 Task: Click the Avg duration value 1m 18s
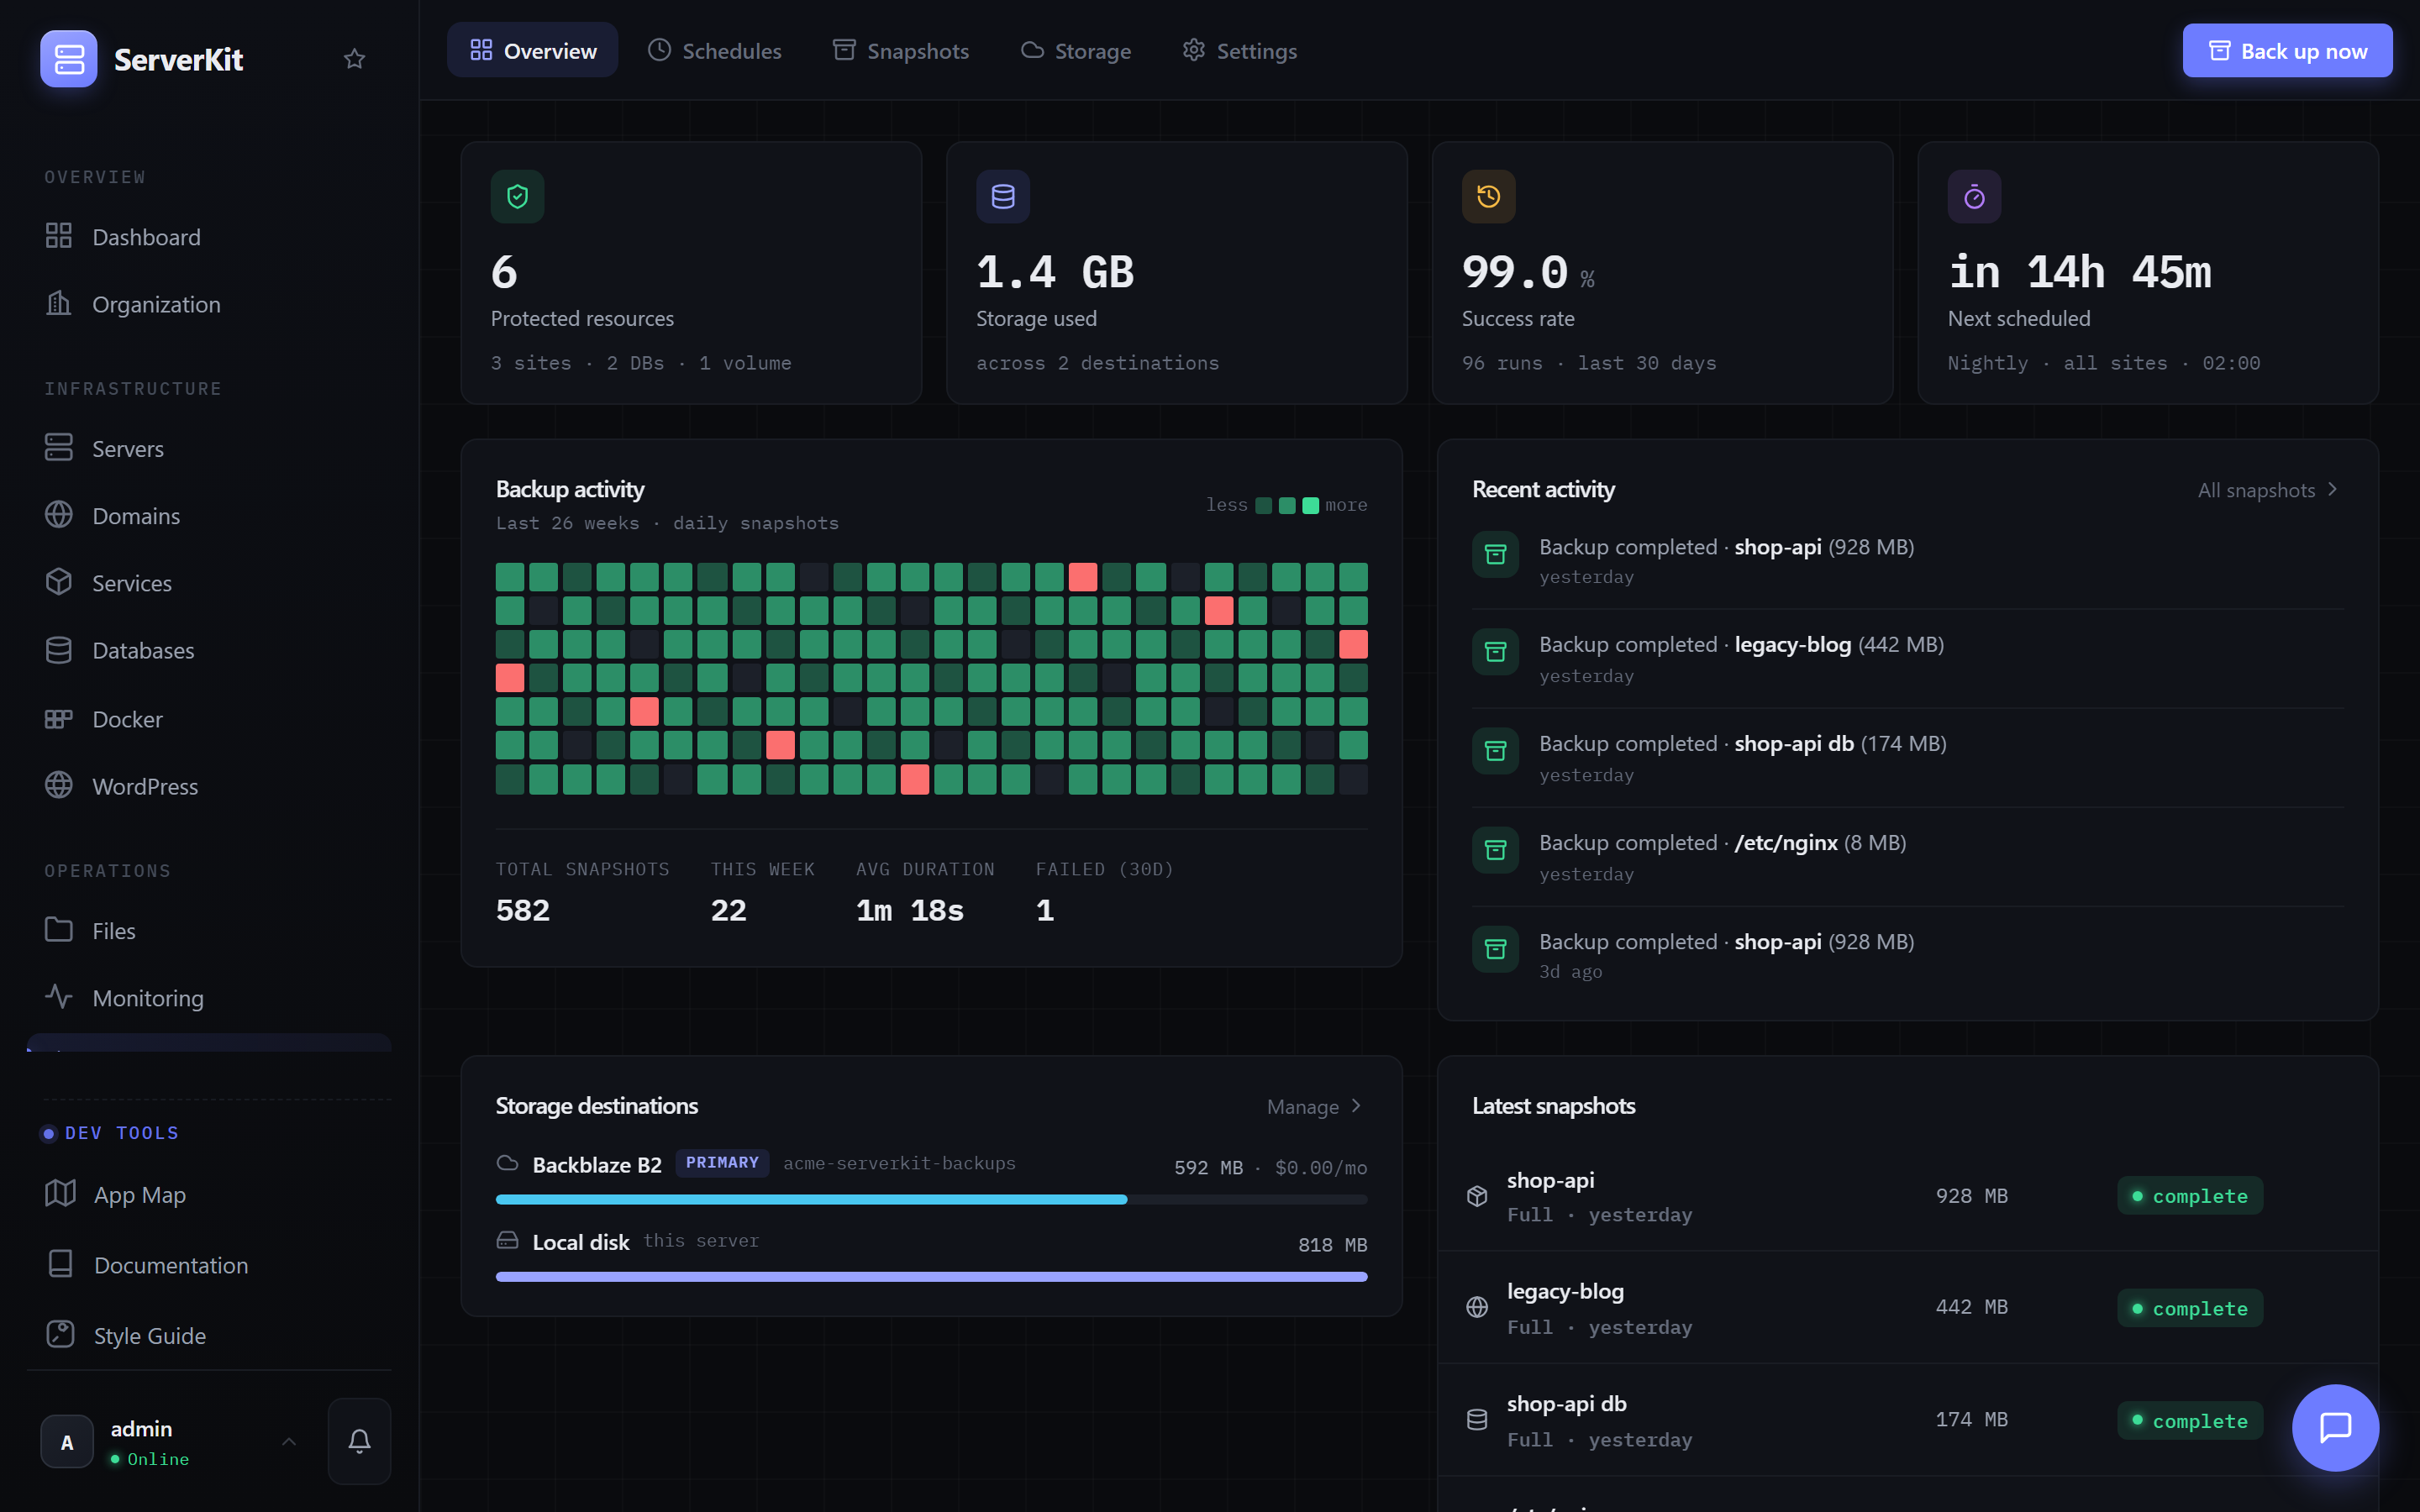click(x=910, y=910)
